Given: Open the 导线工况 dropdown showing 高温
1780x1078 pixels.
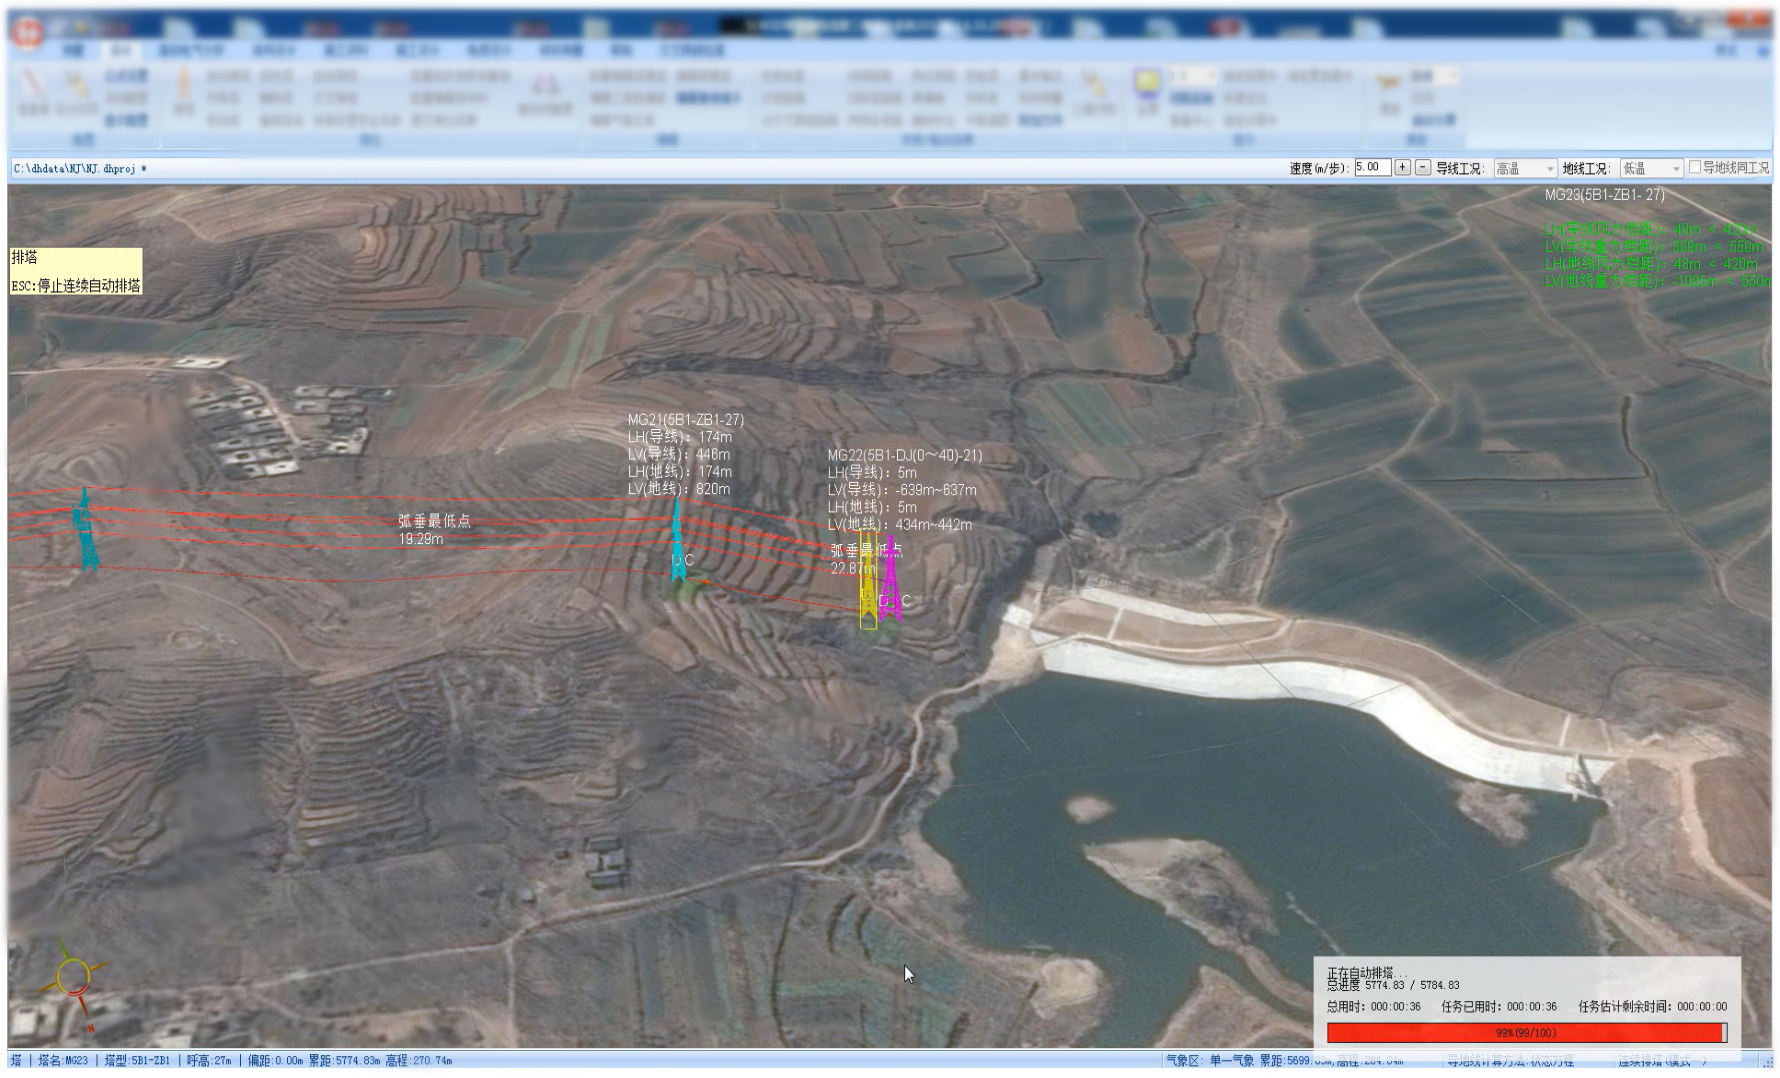Looking at the screenshot, I should (x=1525, y=169).
